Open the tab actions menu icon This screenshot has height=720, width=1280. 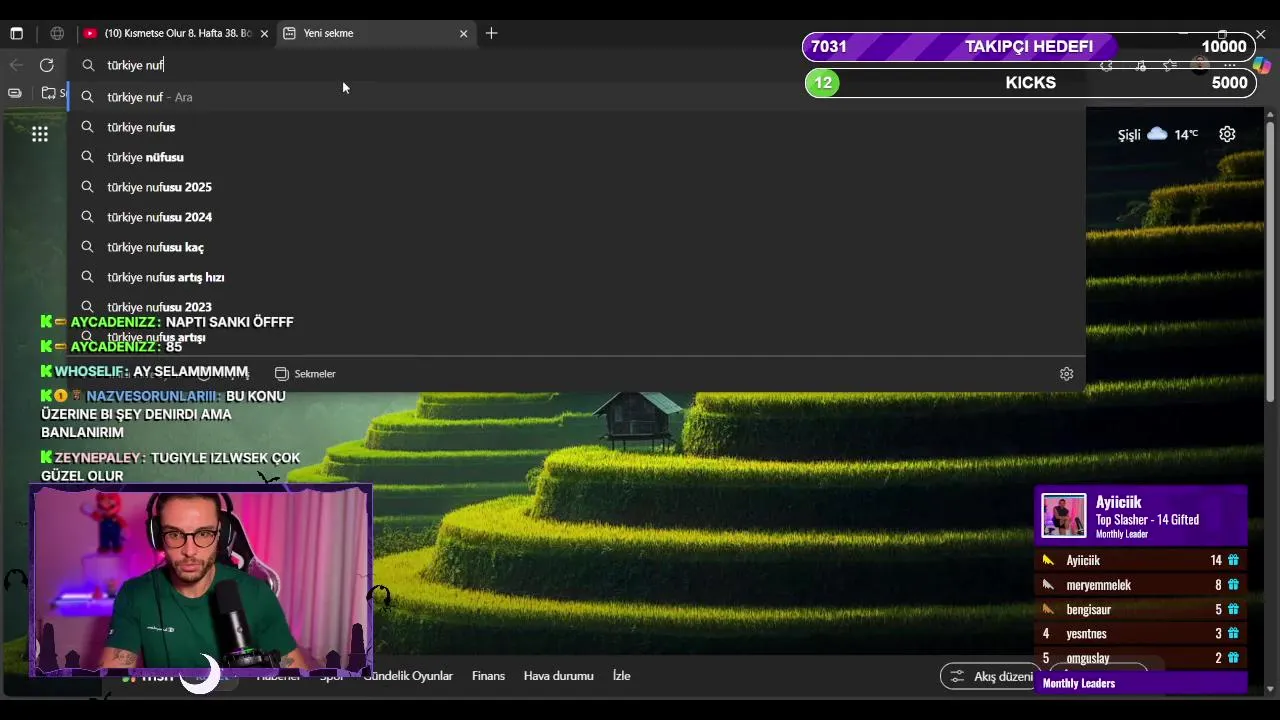(x=16, y=33)
